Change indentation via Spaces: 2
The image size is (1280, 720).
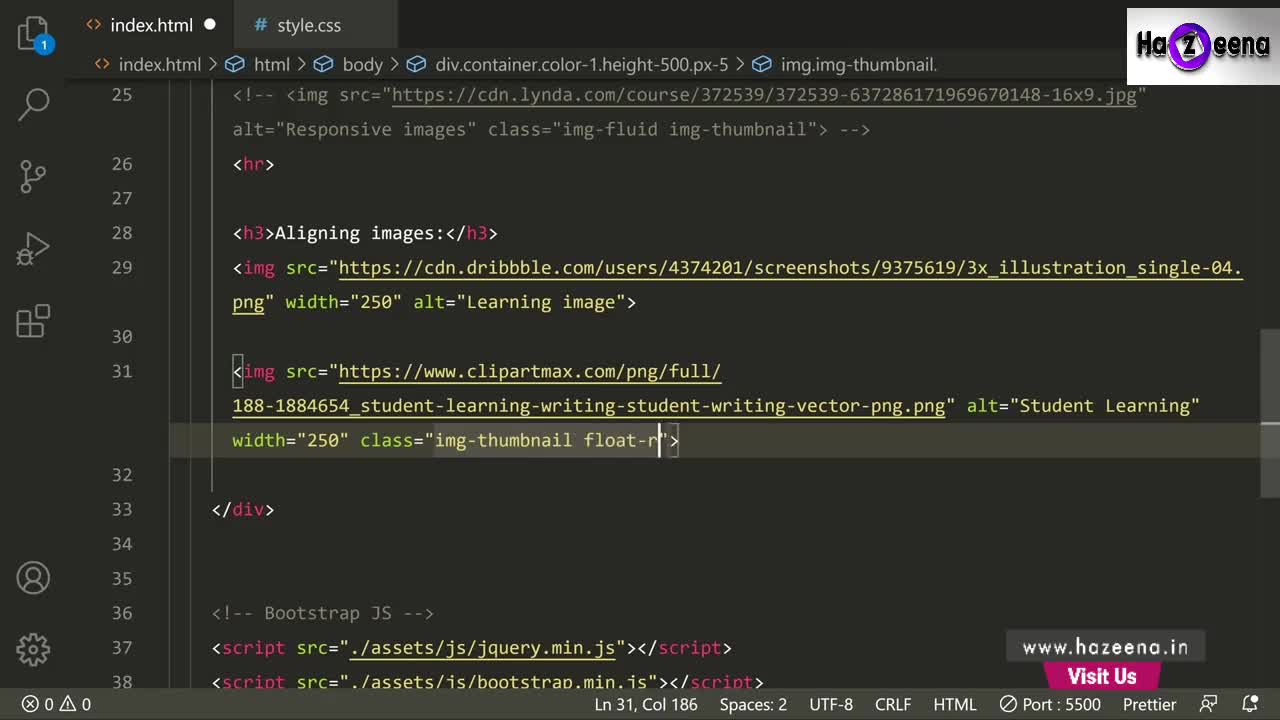[x=753, y=704]
